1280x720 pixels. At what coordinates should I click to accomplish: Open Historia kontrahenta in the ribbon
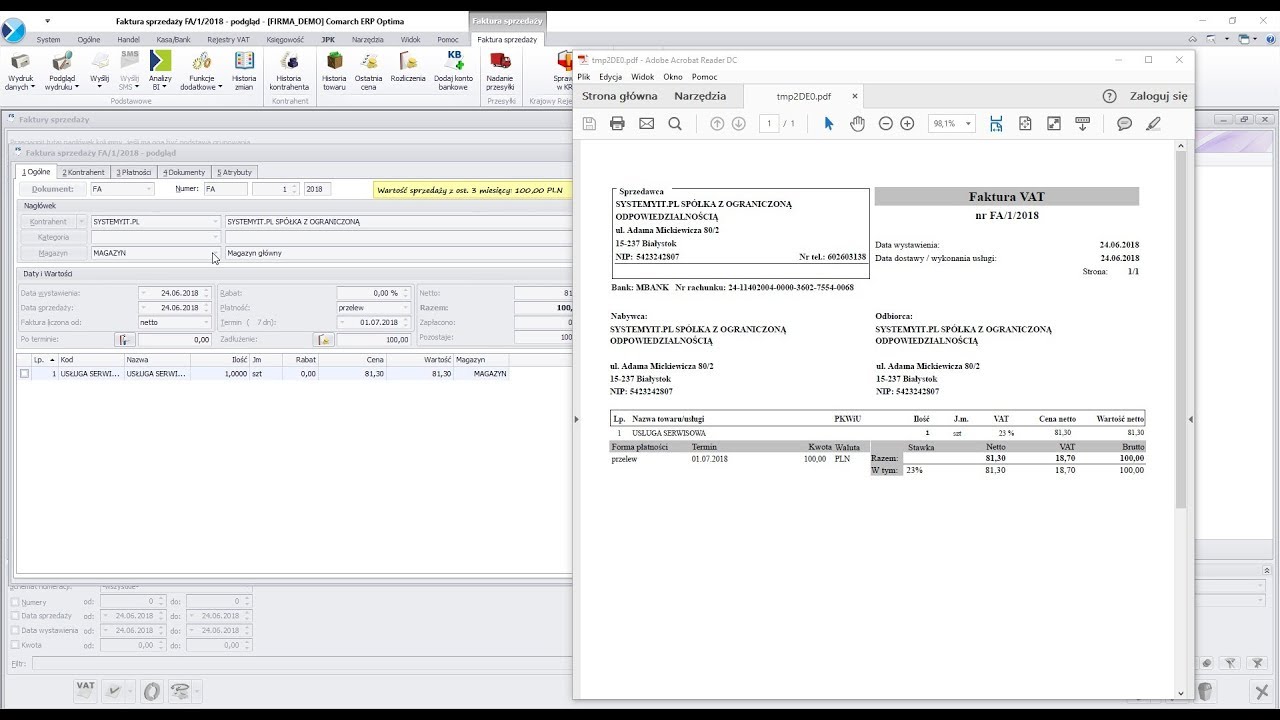(x=289, y=71)
